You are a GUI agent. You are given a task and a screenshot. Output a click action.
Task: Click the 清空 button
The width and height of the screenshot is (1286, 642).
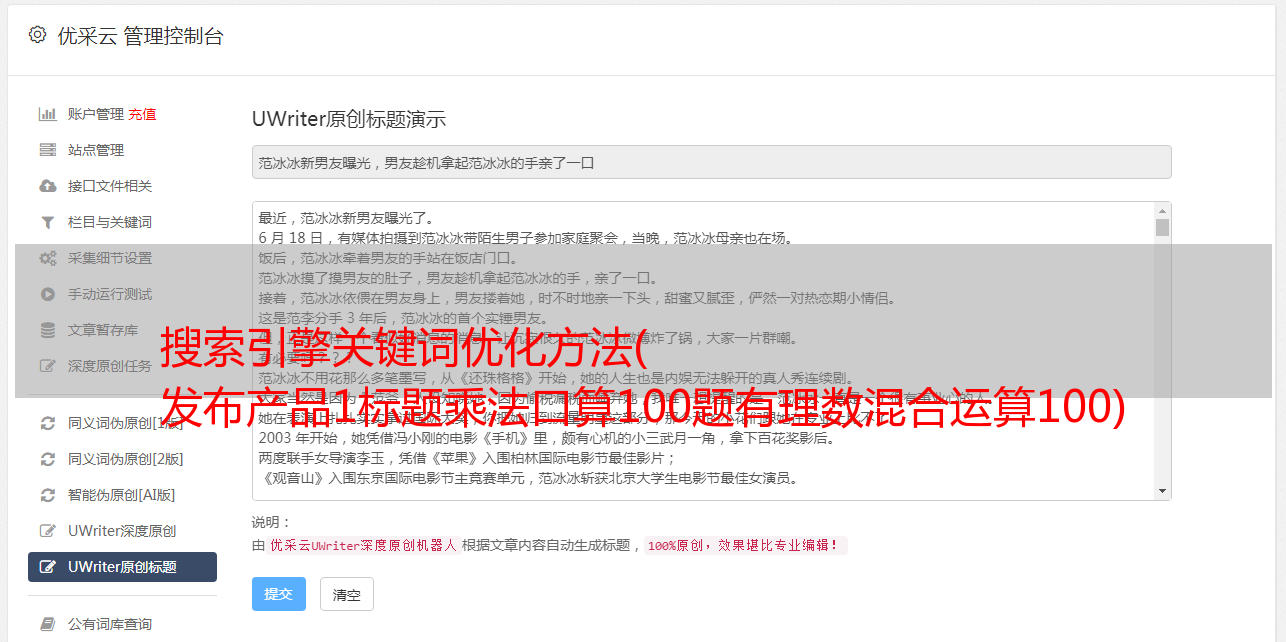tap(346, 594)
